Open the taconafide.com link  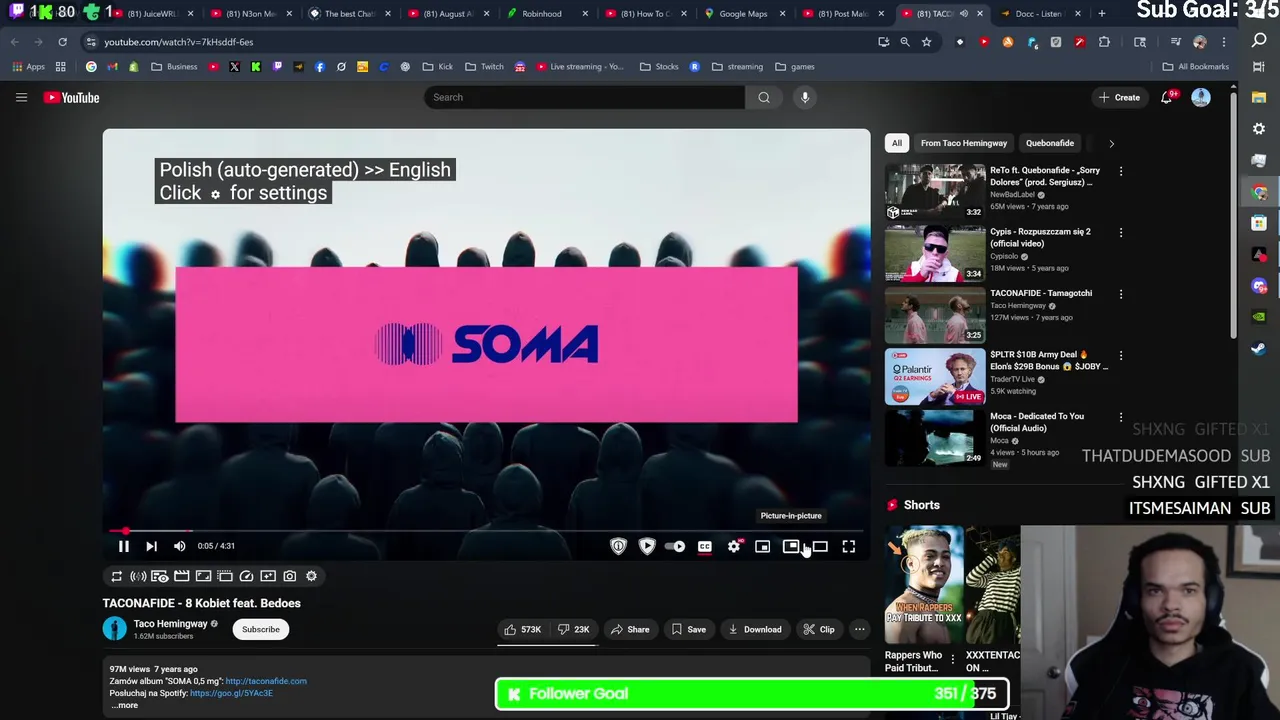pos(266,681)
